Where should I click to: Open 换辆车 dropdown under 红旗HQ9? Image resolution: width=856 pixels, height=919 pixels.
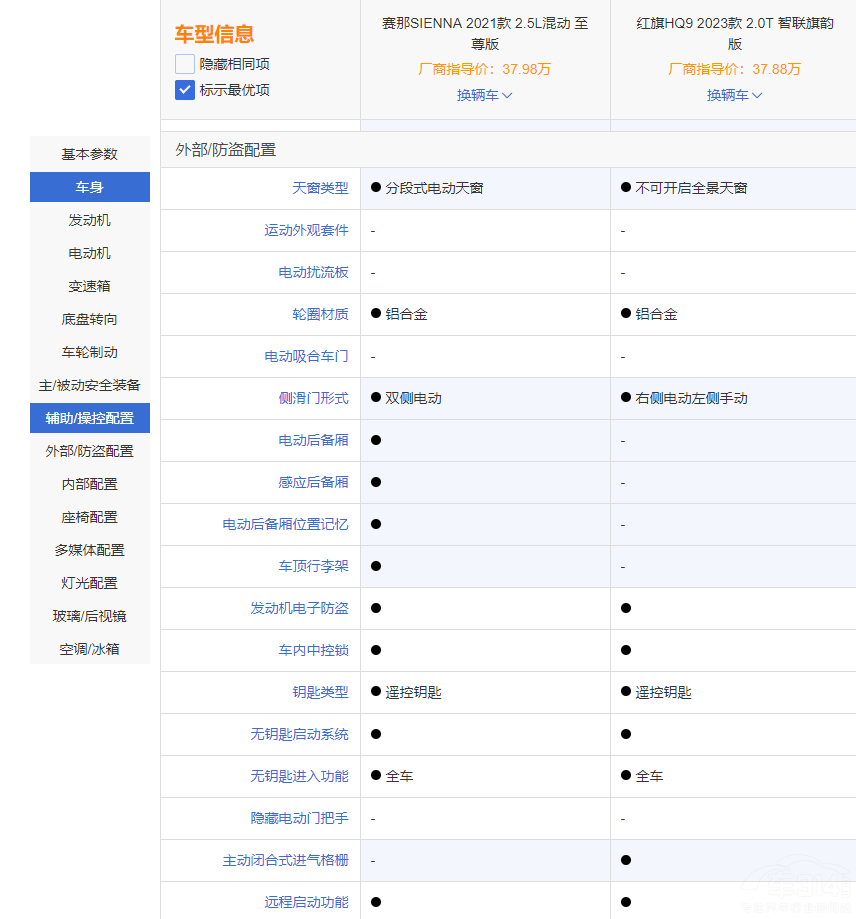click(x=735, y=95)
